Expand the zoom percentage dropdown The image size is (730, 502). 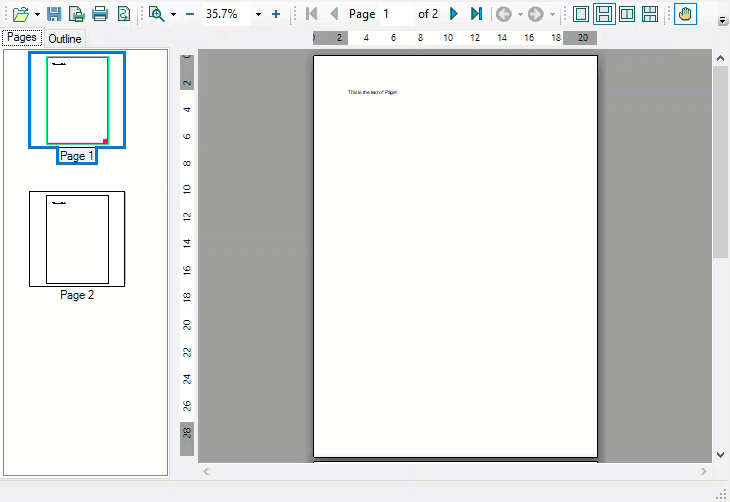pos(258,14)
